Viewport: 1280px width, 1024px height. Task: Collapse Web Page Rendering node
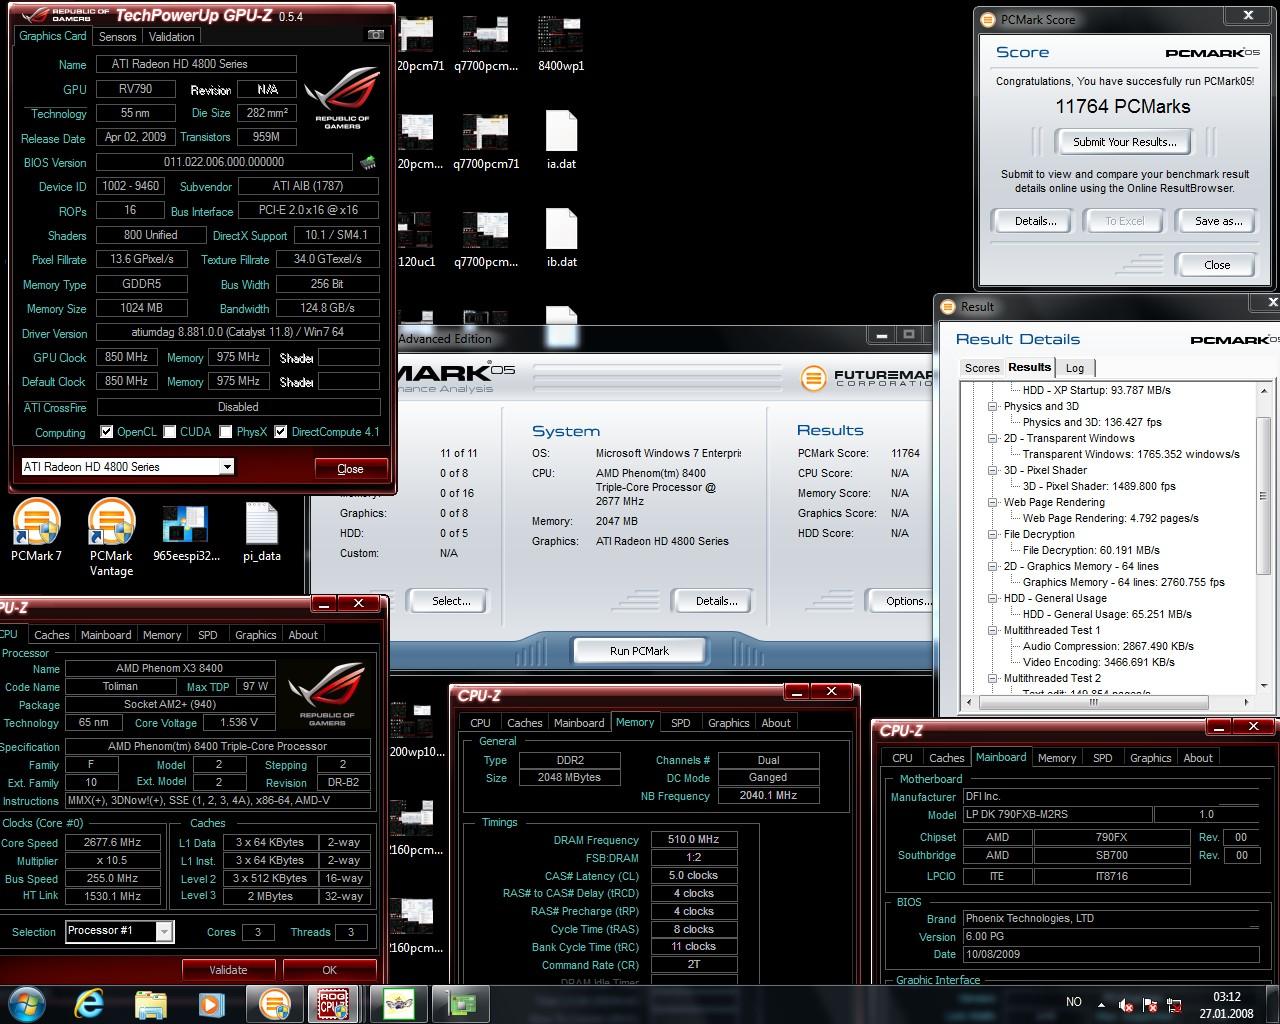click(x=993, y=502)
